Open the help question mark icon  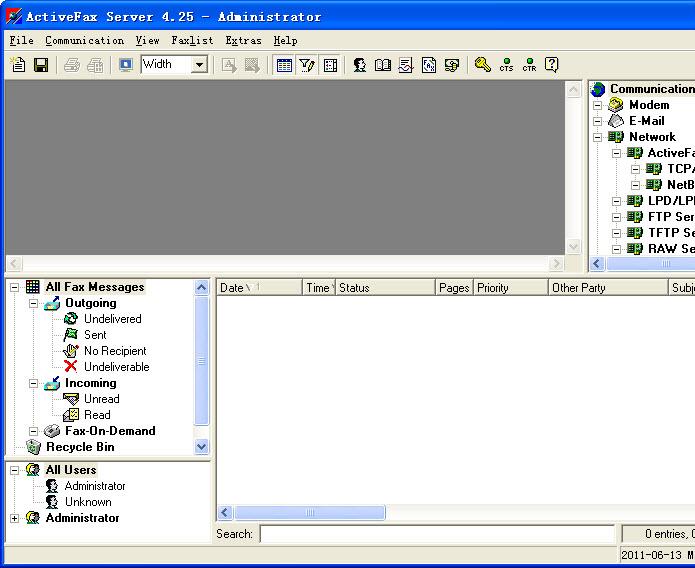(551, 65)
